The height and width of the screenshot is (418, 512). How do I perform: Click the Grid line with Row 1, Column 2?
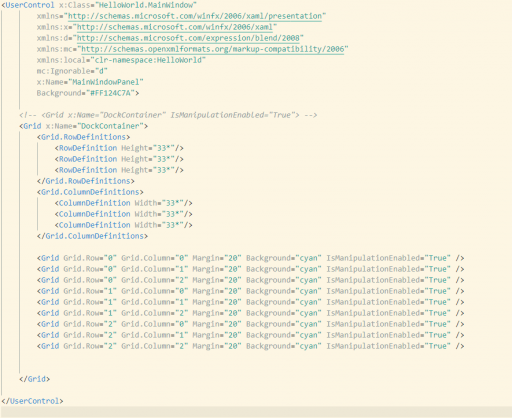click(x=250, y=313)
